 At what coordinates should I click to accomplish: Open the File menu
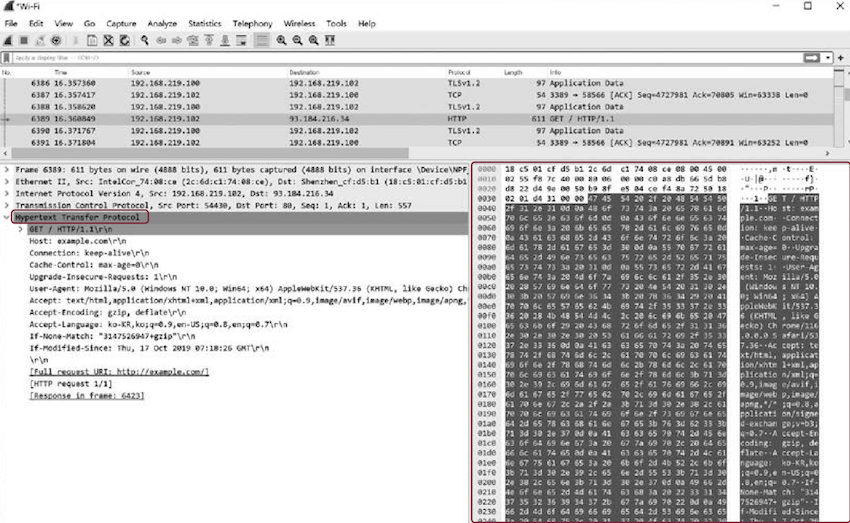coord(11,23)
